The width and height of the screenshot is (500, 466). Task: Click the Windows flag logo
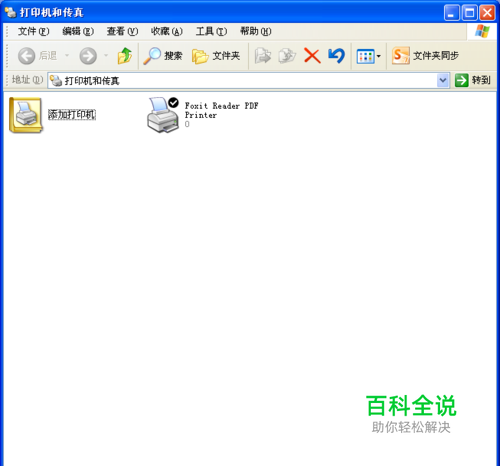tap(482, 32)
